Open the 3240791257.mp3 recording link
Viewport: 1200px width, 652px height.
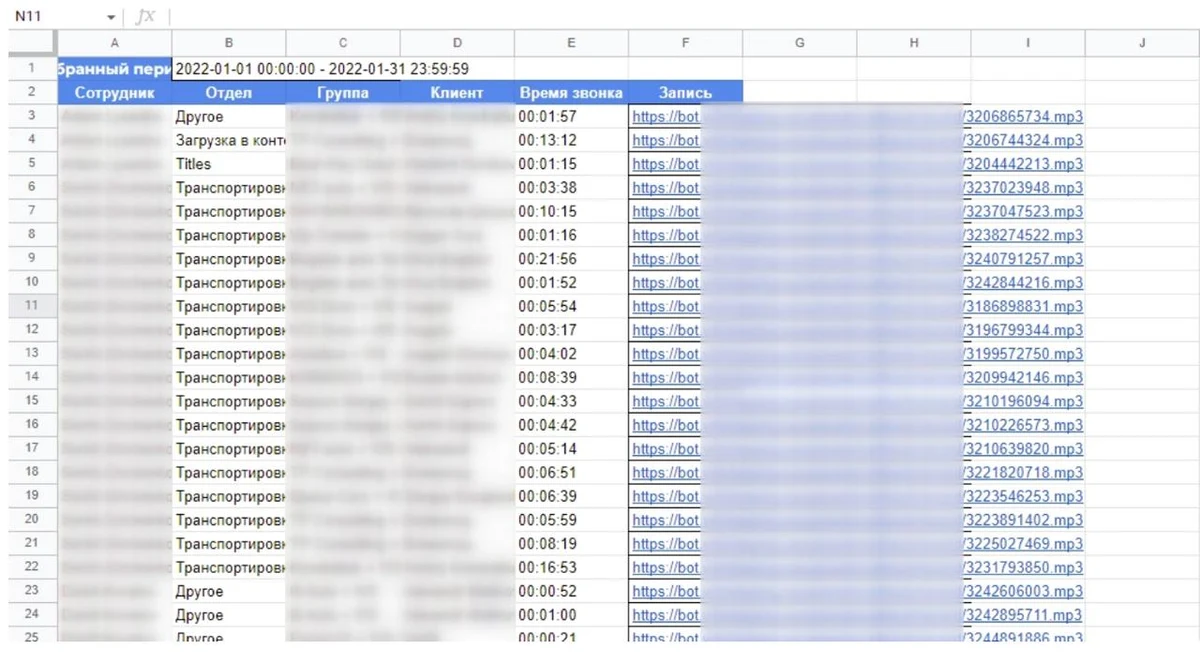[x=1023, y=259]
